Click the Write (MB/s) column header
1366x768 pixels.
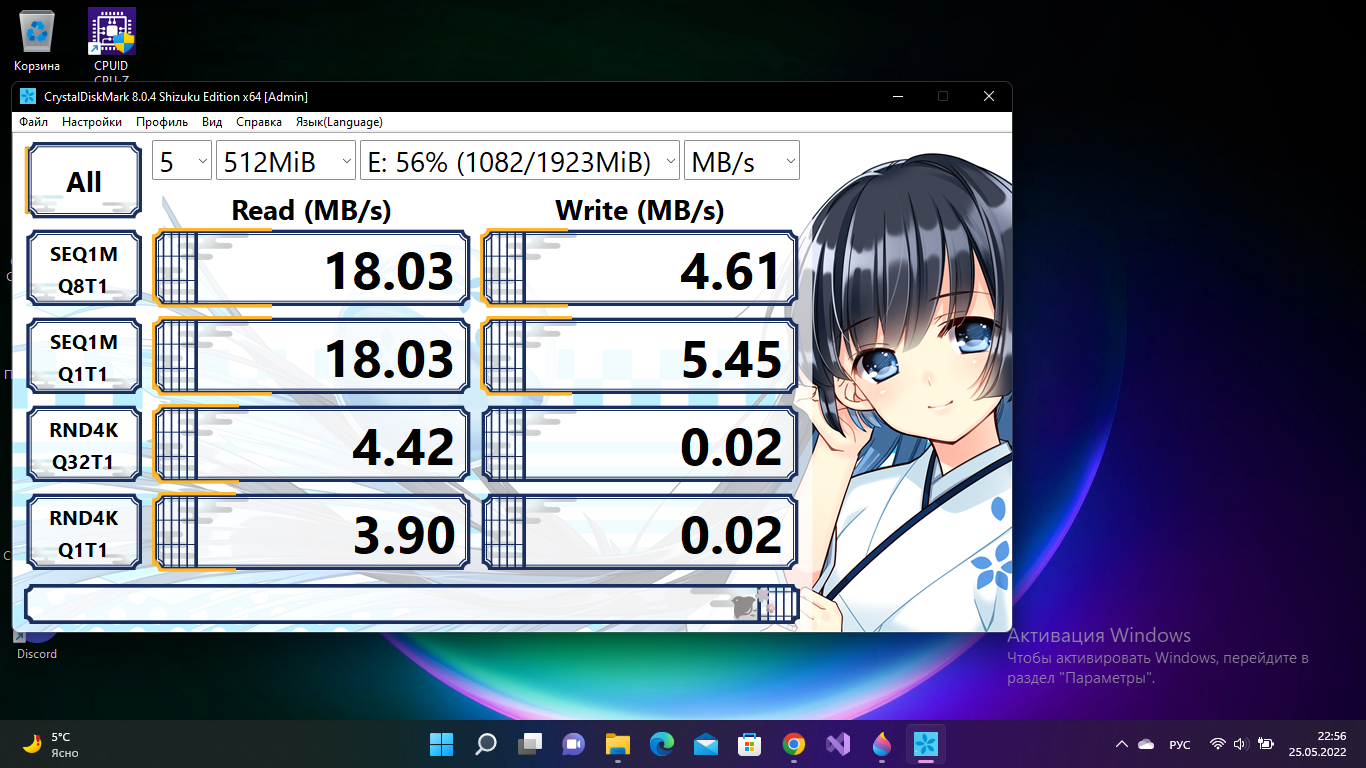(639, 210)
